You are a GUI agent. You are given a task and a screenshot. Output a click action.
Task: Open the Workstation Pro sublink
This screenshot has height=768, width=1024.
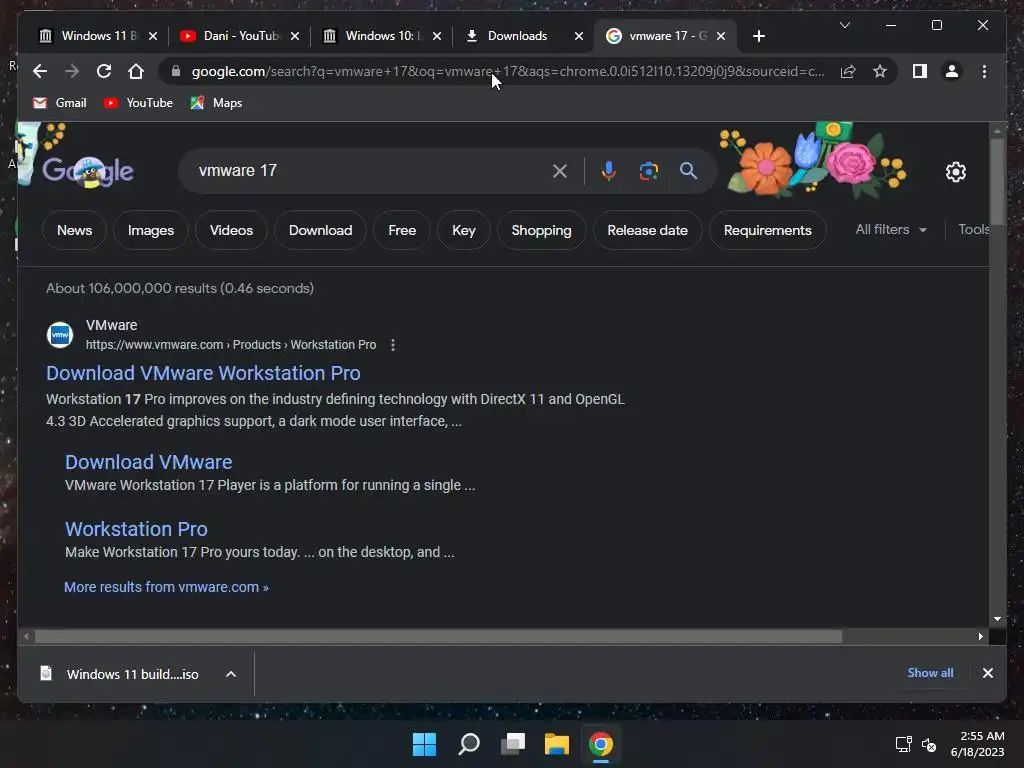[x=136, y=529]
